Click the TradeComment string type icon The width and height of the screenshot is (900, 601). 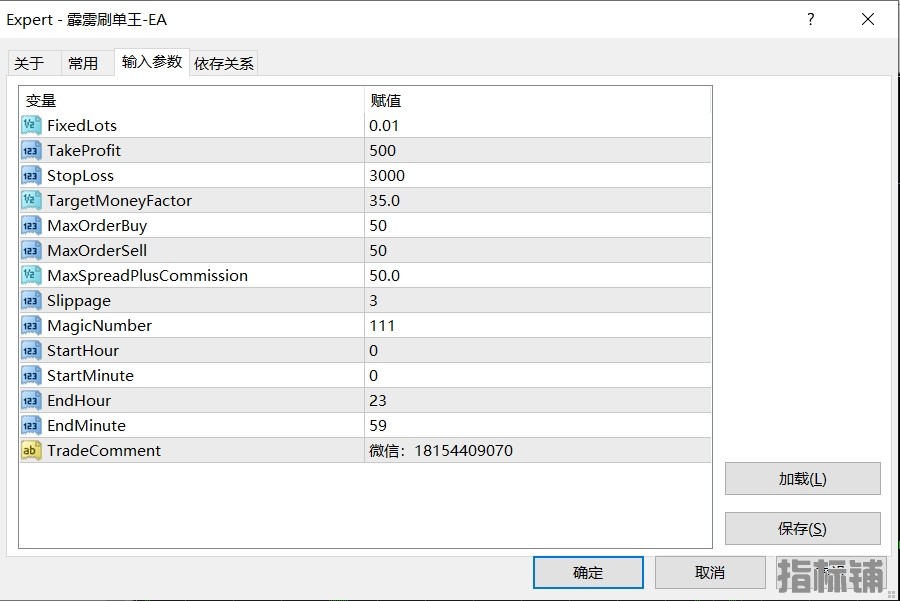pyautogui.click(x=31, y=451)
